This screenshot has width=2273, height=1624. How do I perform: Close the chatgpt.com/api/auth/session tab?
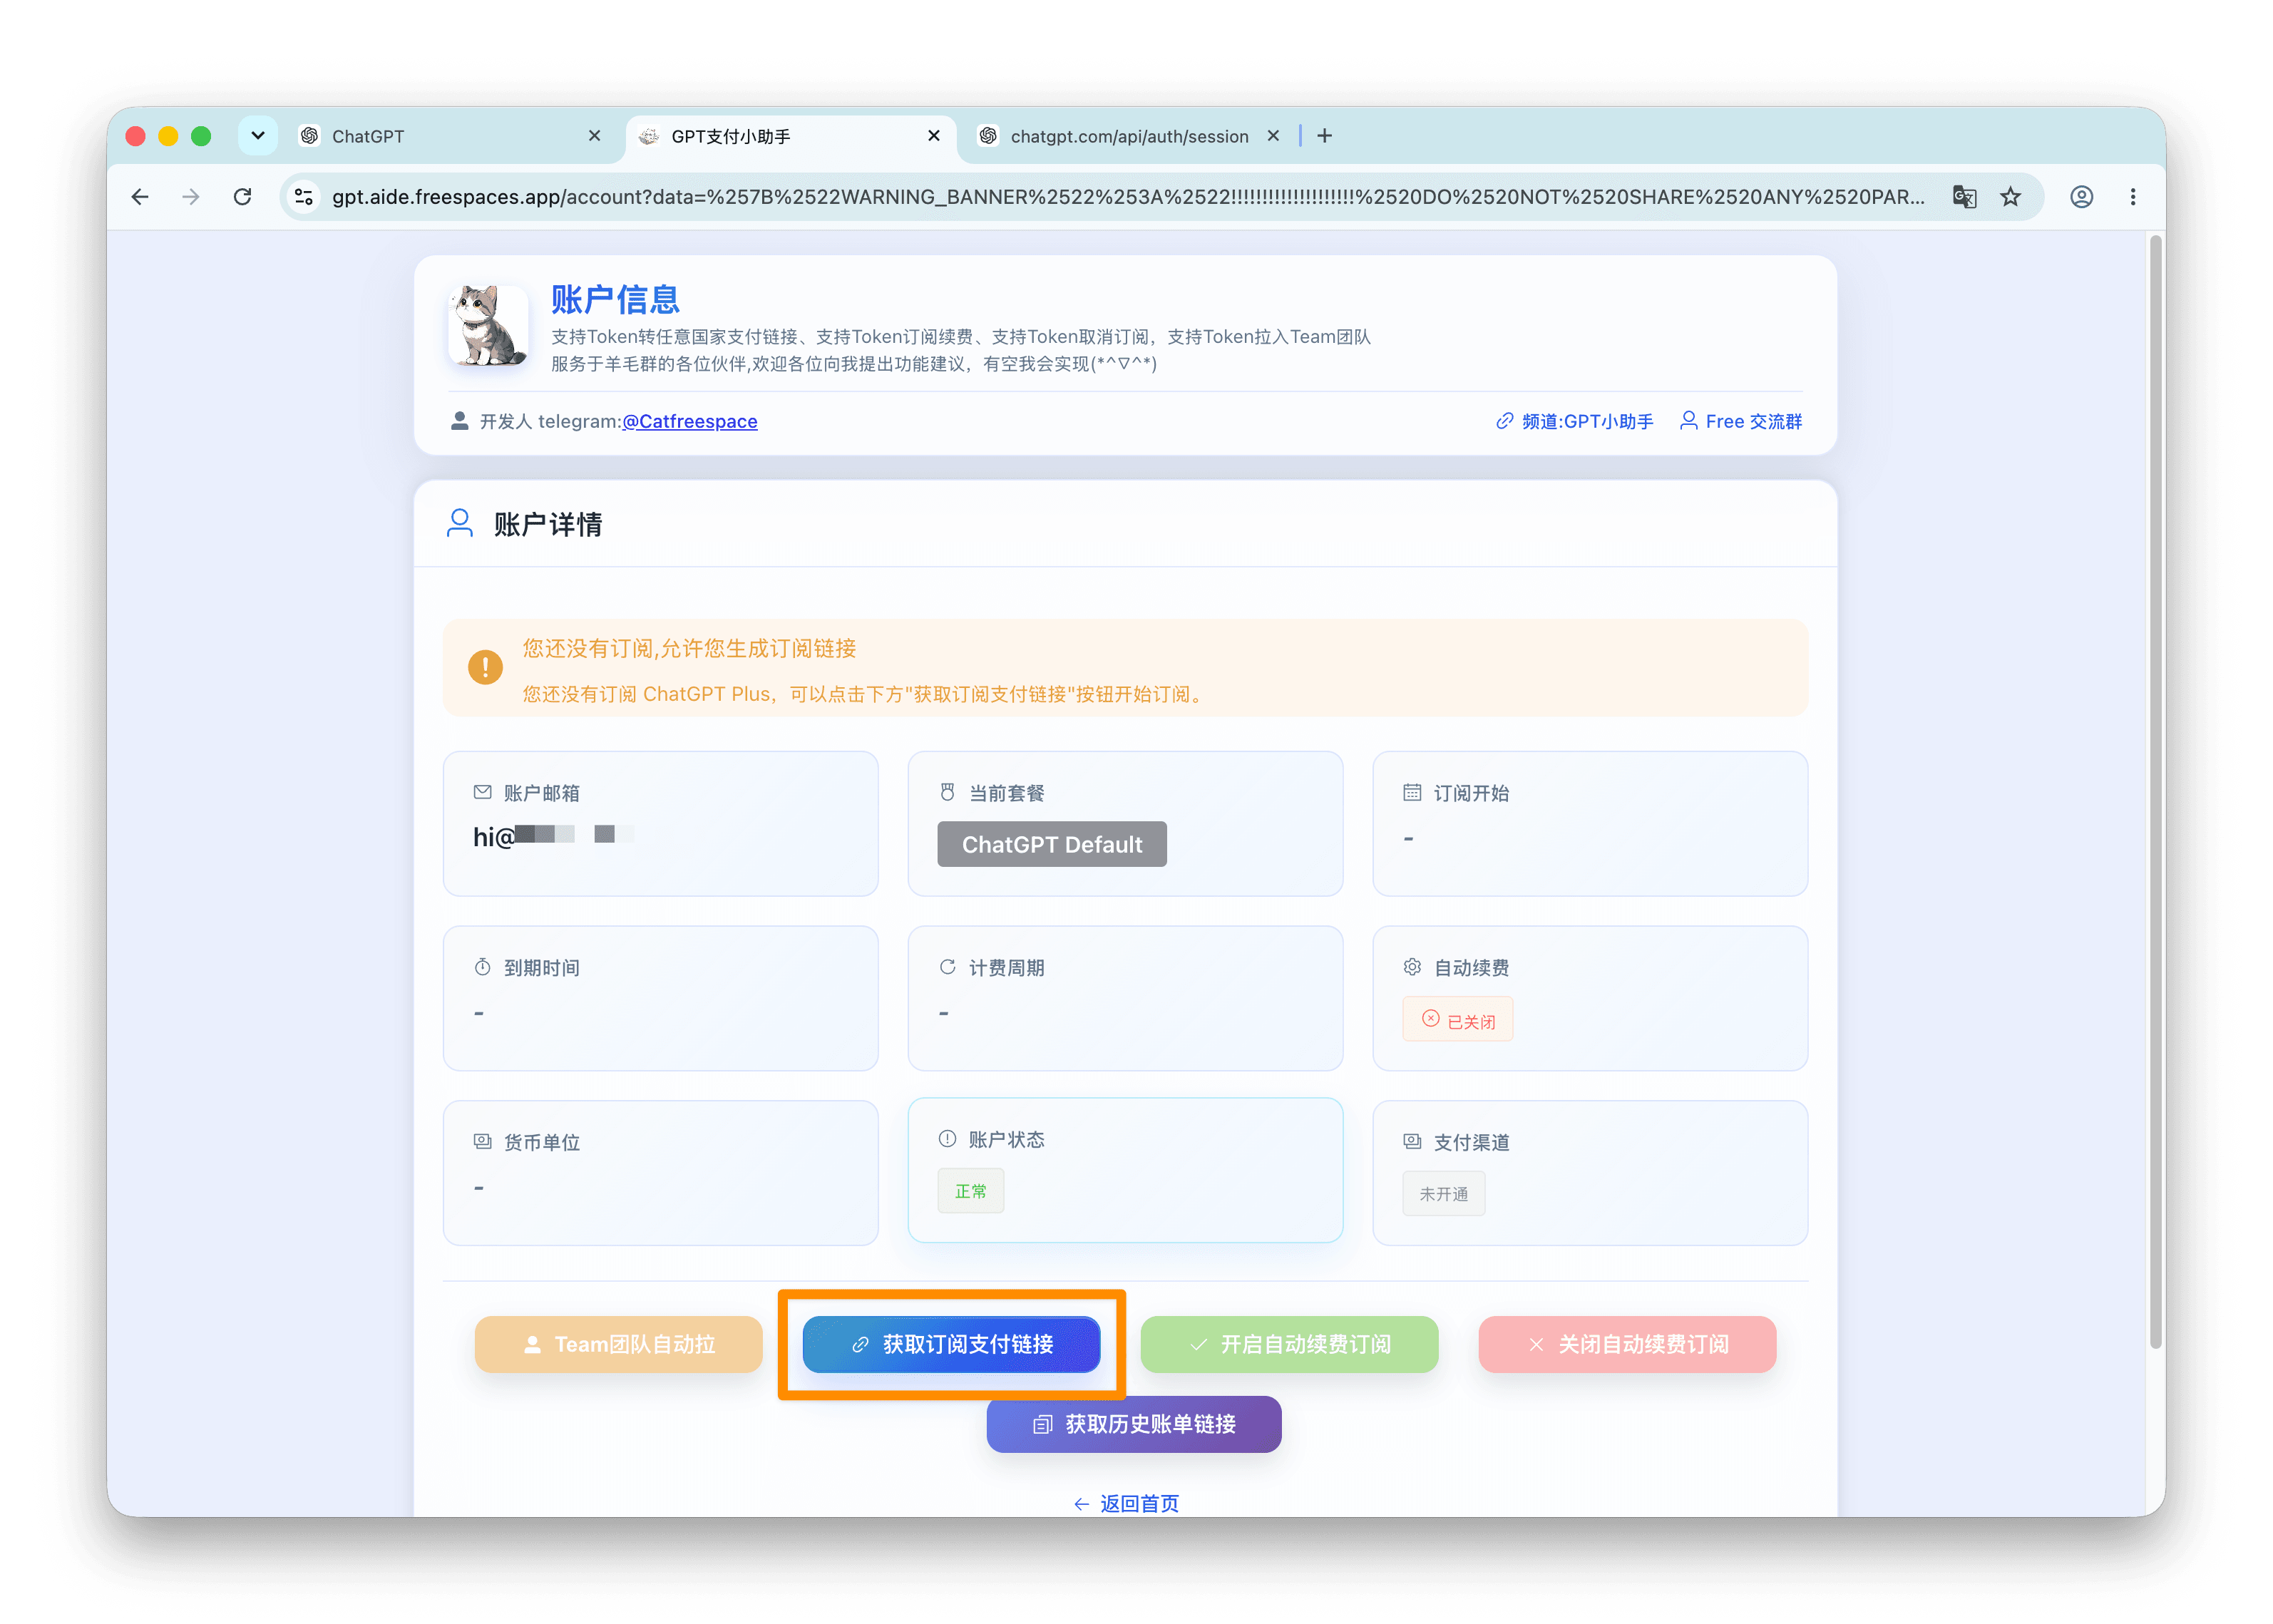[1273, 136]
